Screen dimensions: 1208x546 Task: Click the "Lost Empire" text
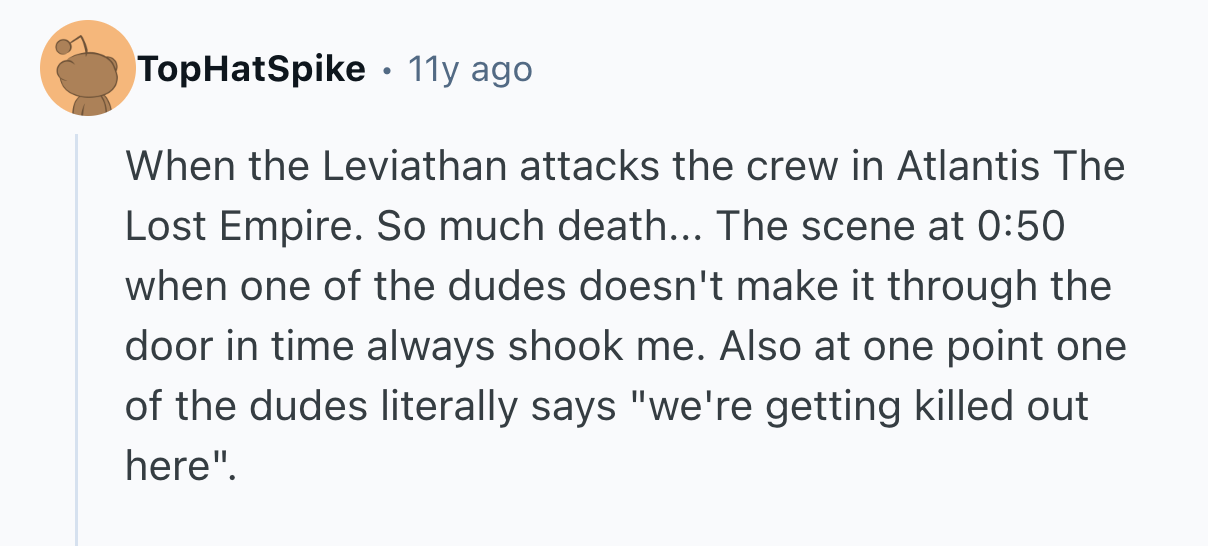click(242, 227)
